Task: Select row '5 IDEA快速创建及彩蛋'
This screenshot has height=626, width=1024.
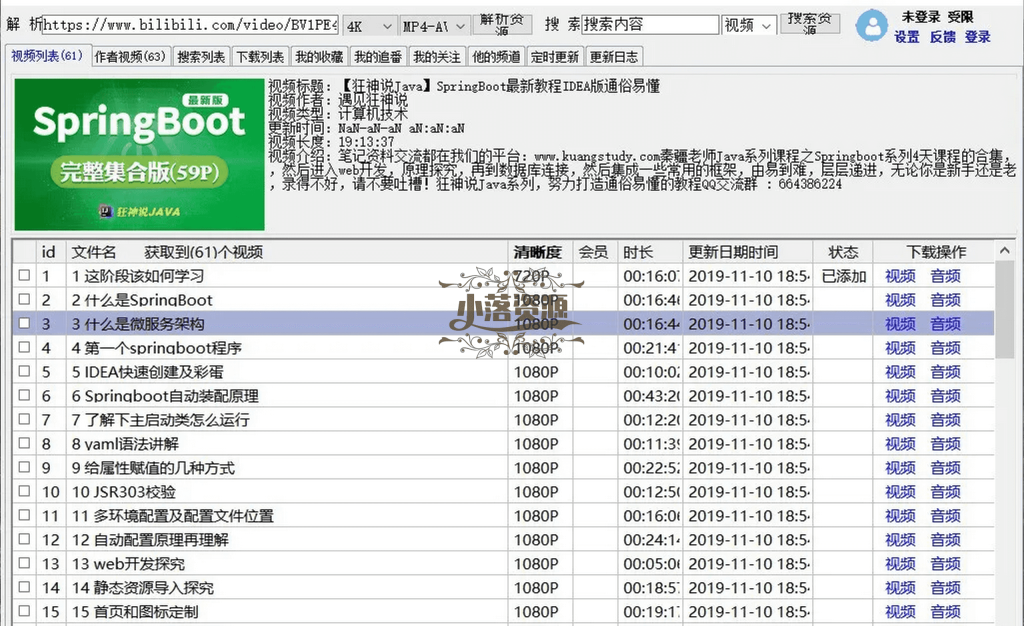Action: pyautogui.click(x=503, y=371)
